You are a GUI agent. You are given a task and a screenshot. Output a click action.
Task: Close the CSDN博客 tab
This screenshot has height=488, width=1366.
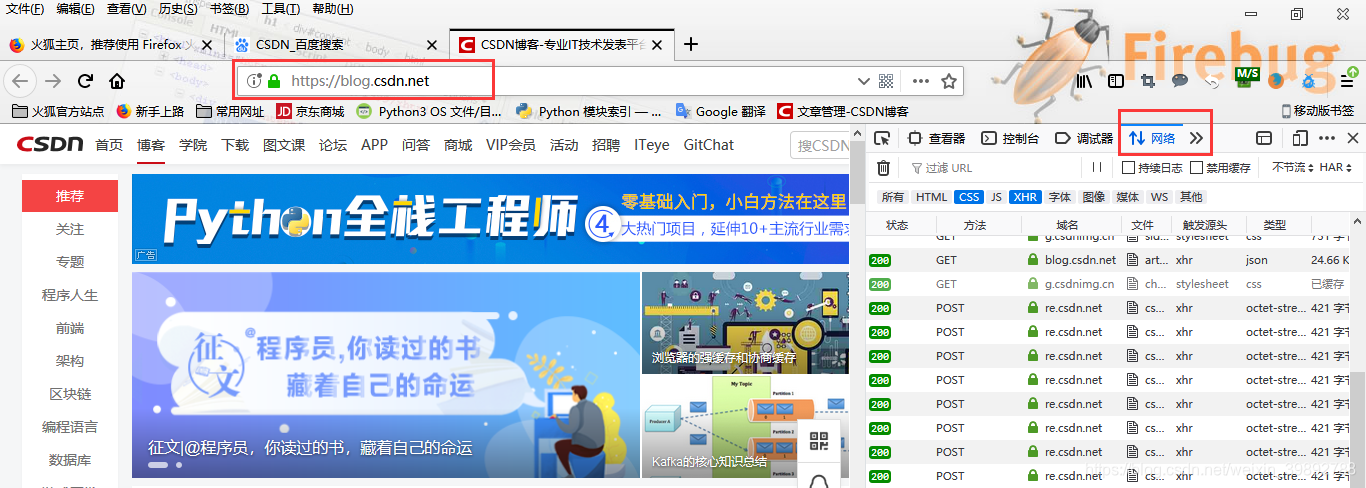659,44
